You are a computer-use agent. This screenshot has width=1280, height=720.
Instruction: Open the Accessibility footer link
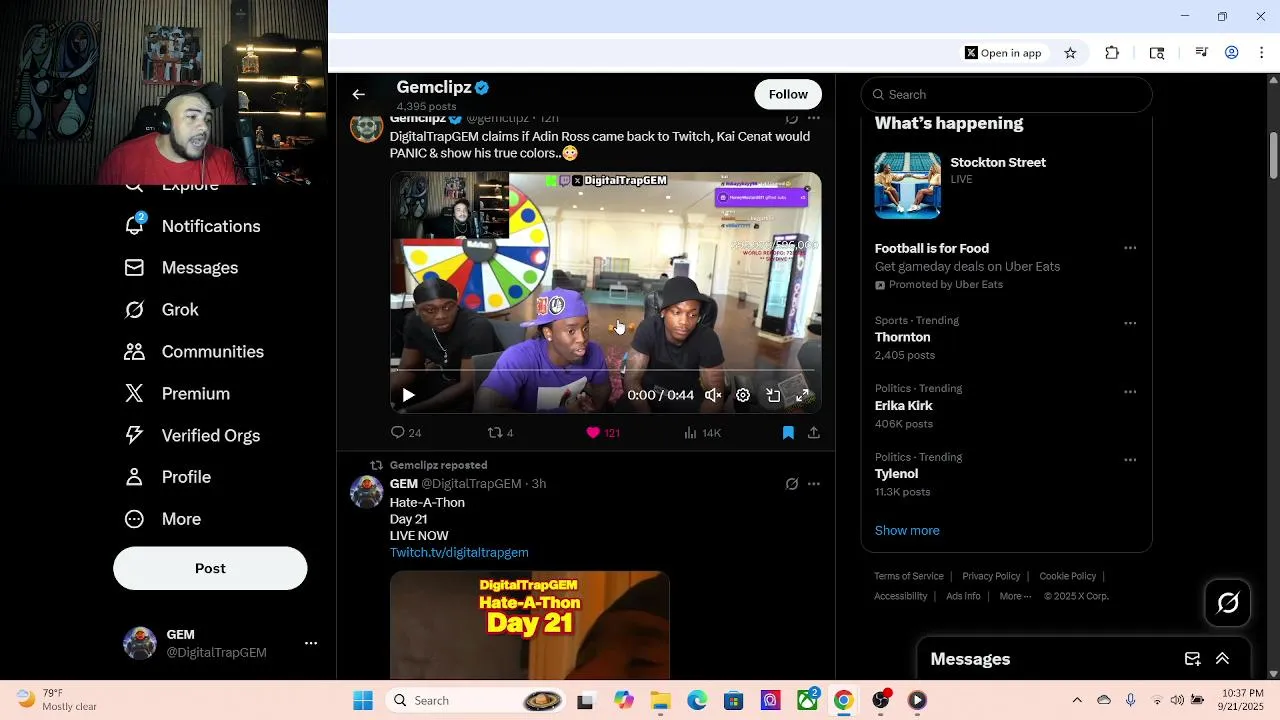coord(901,596)
